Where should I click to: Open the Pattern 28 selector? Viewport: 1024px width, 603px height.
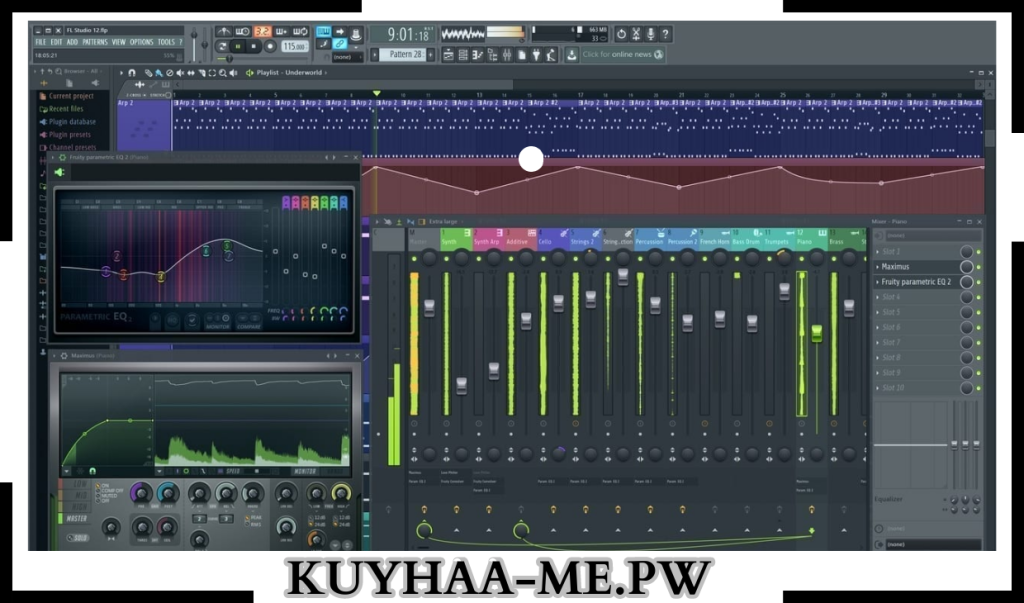point(403,55)
